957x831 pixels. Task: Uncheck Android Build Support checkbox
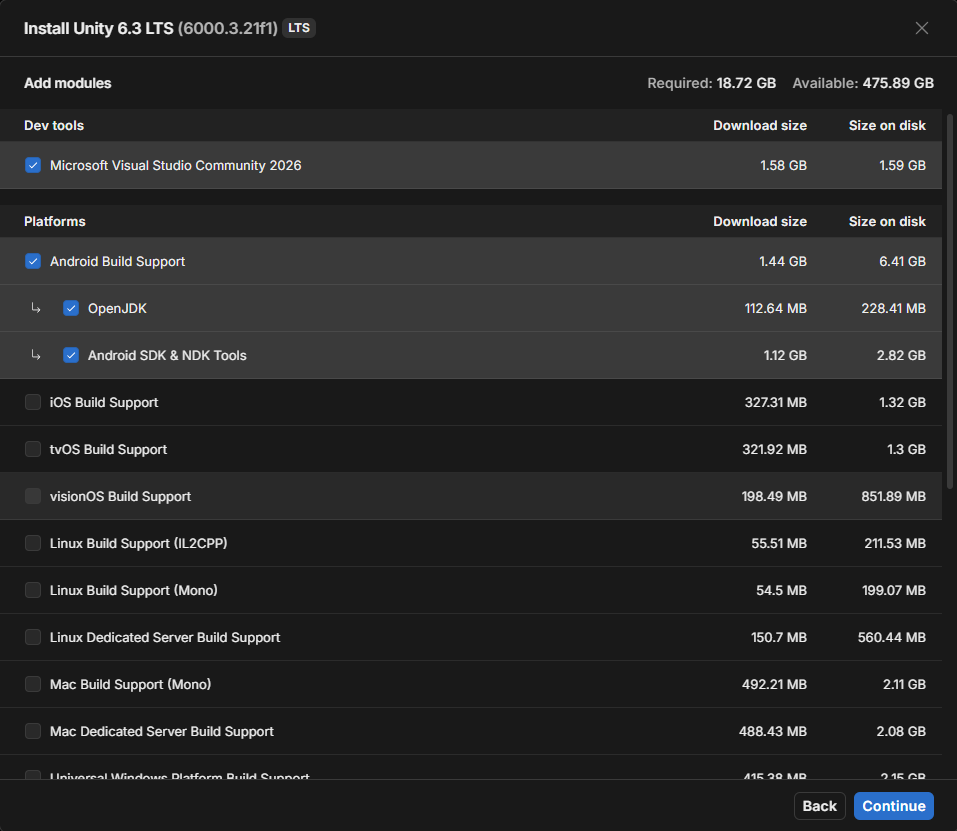[x=33, y=261]
